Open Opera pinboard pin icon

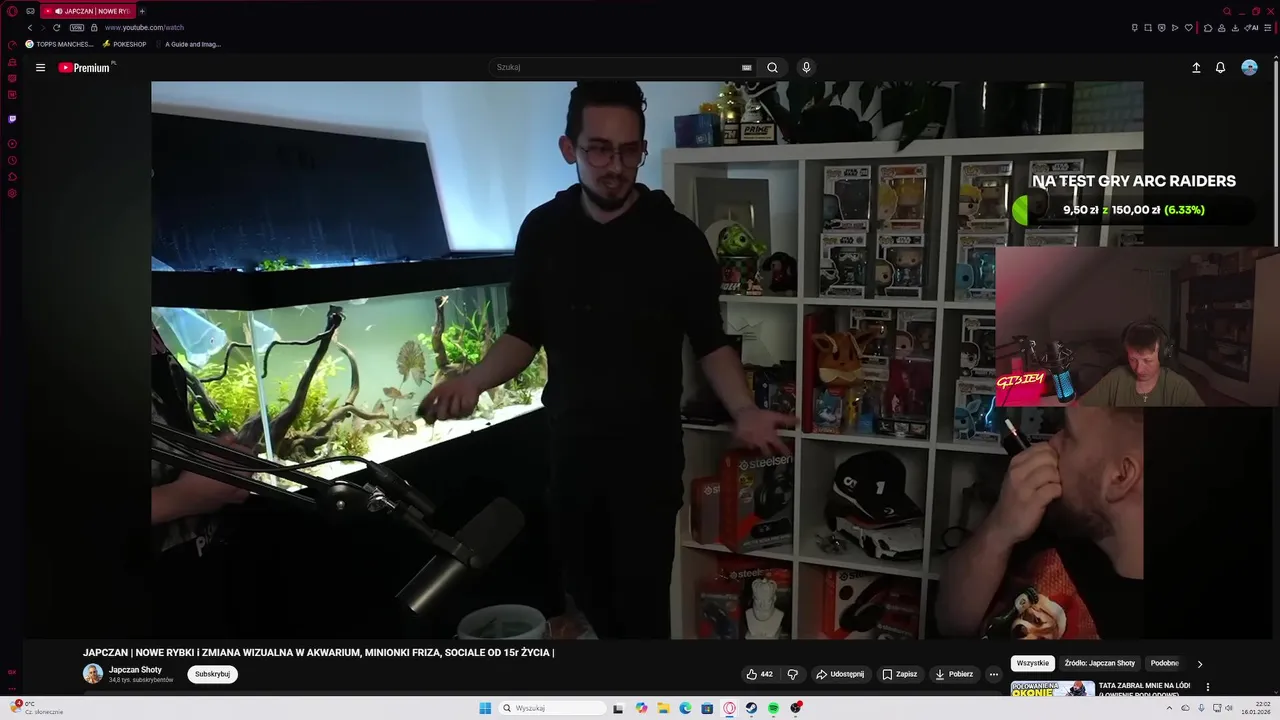point(1134,28)
